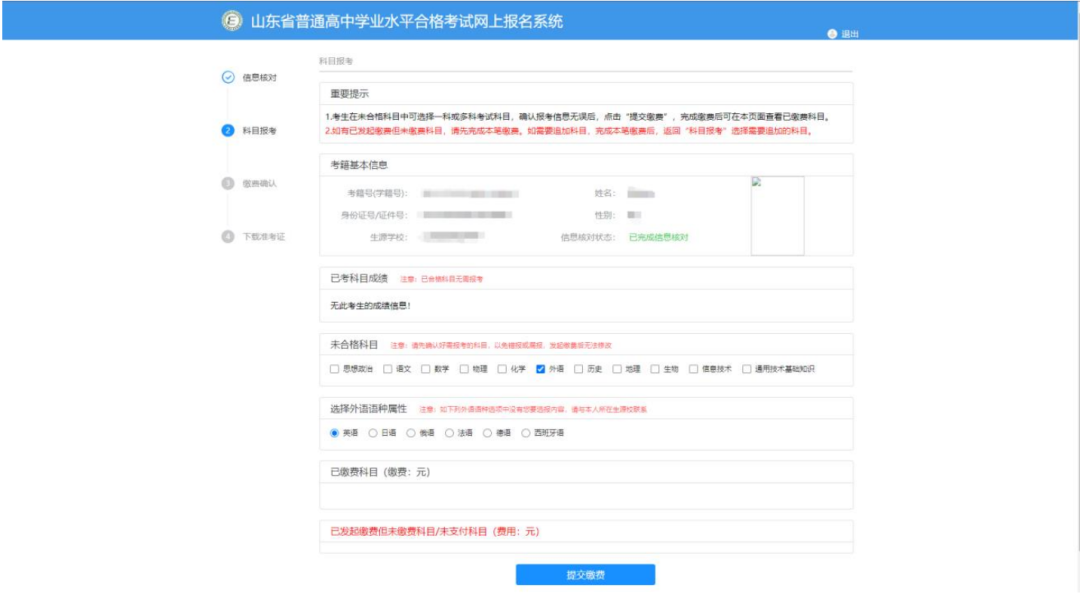
Task: Check the 信息技术 subject checkbox
Action: [693, 369]
